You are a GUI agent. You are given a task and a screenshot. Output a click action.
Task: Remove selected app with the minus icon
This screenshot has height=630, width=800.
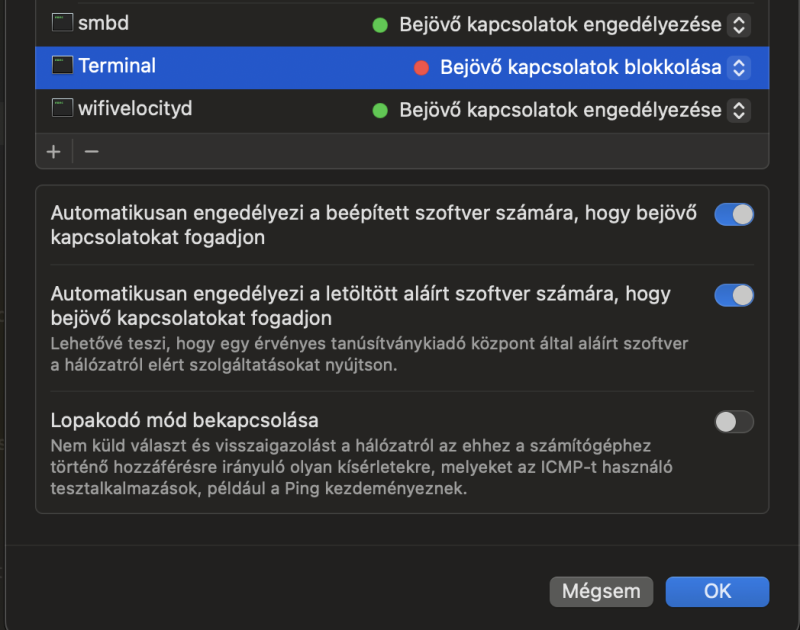pyautogui.click(x=92, y=152)
